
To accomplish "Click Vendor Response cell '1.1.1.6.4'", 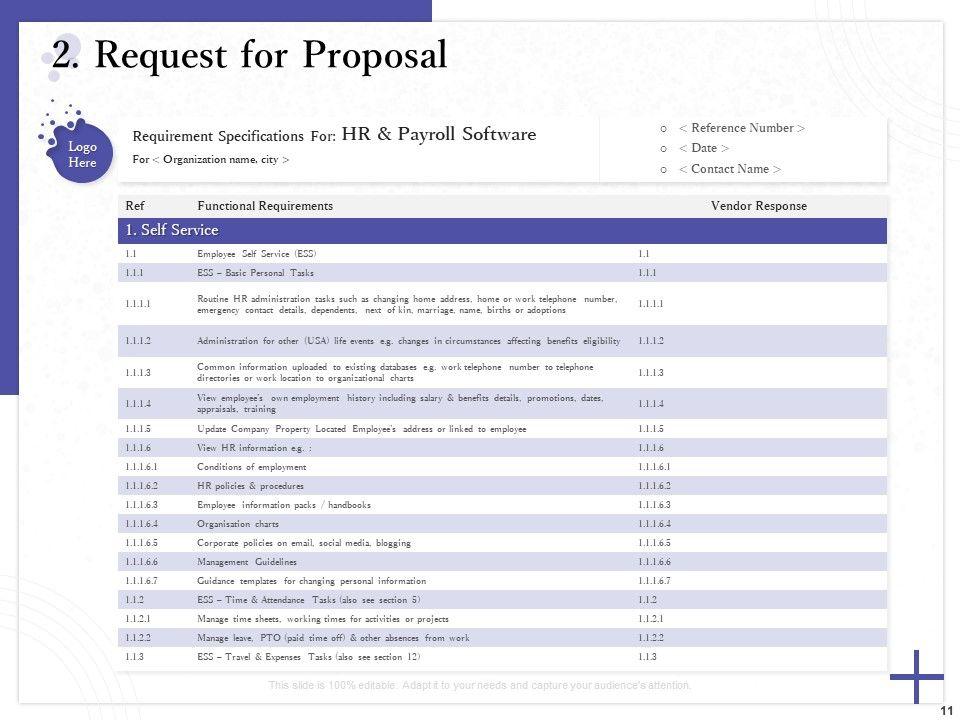I will [654, 523].
